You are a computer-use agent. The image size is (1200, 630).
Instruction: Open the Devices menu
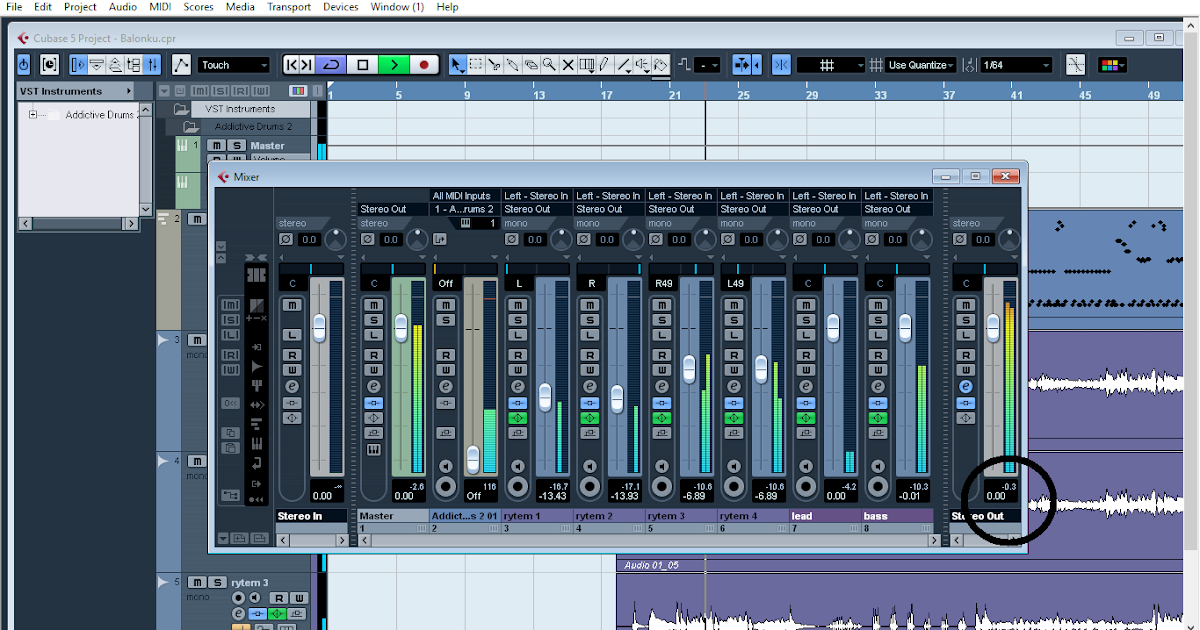tap(341, 6)
